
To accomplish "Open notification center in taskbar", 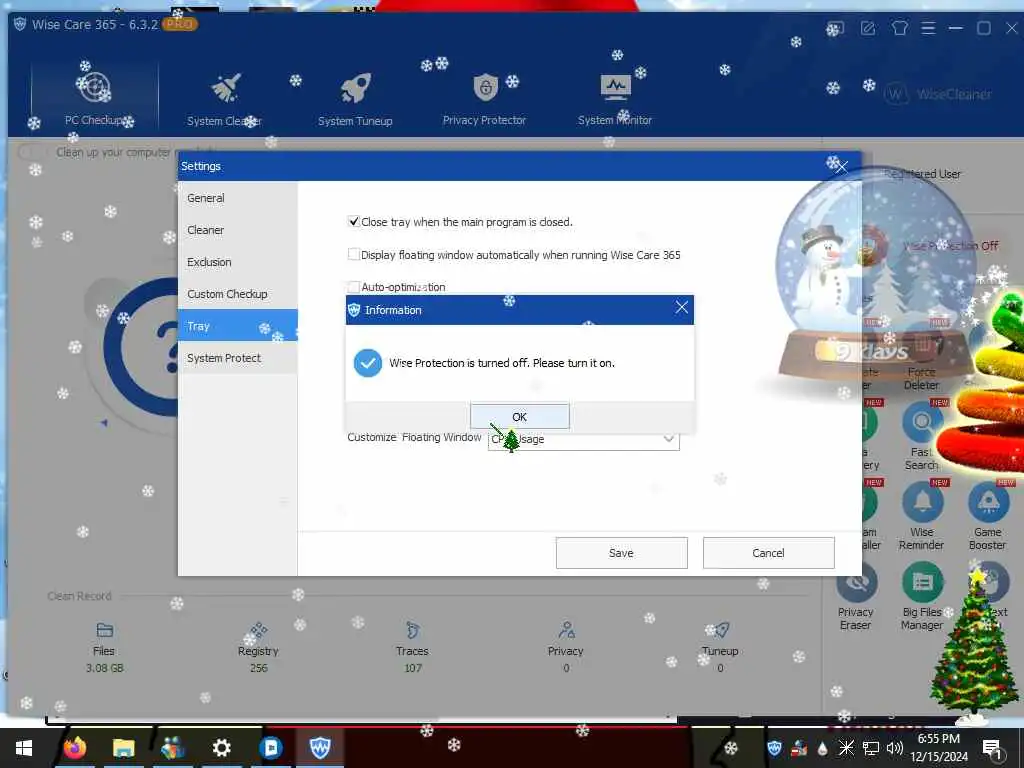I will [x=993, y=749].
